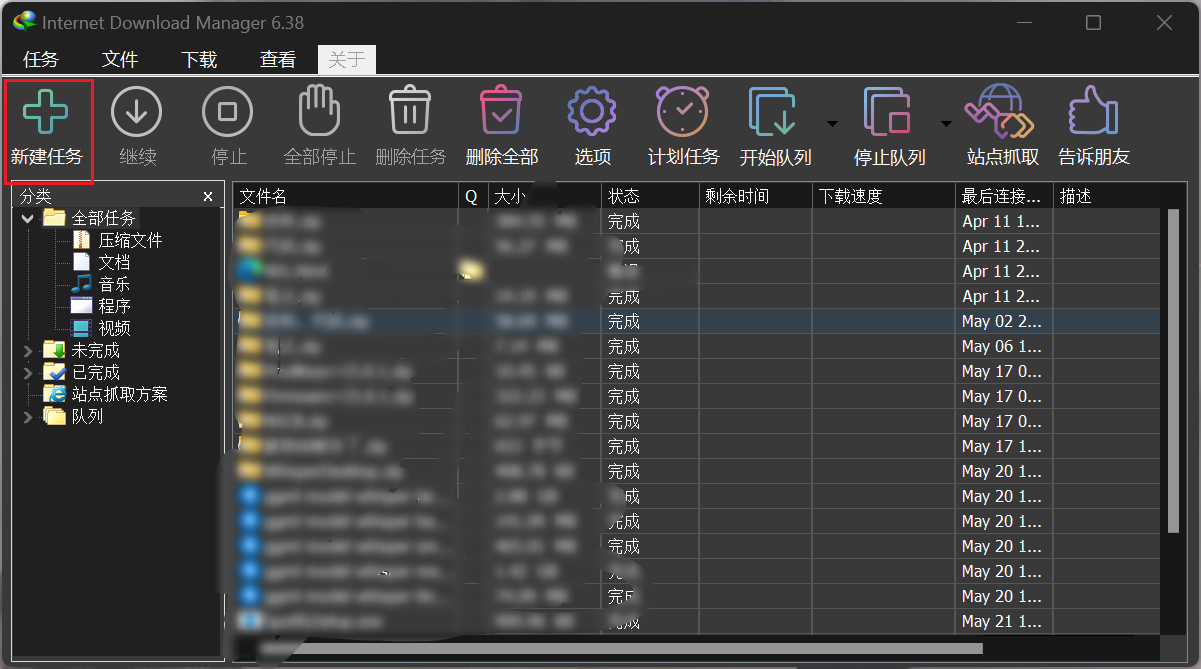The image size is (1201, 669).
Task: Click the 'May 06 1...' date cell
Action: (x=1003, y=346)
